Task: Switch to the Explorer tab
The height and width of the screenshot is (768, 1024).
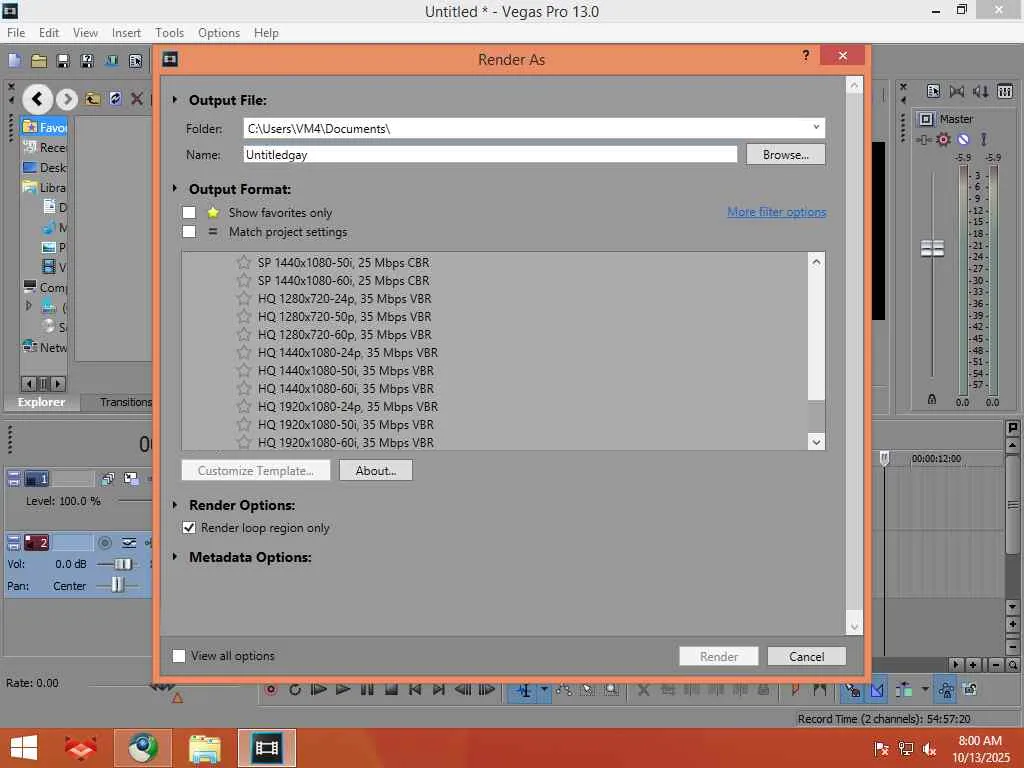Action: coord(41,402)
